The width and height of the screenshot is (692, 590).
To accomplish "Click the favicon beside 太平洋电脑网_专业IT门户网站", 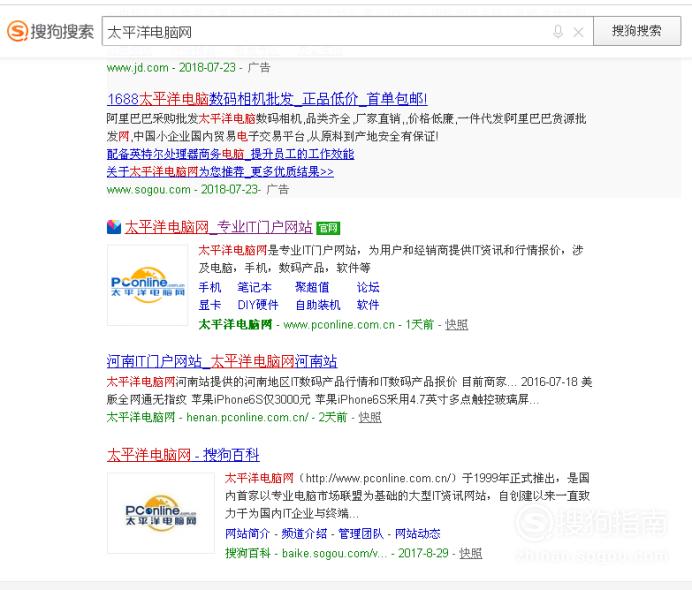I will coord(114,227).
